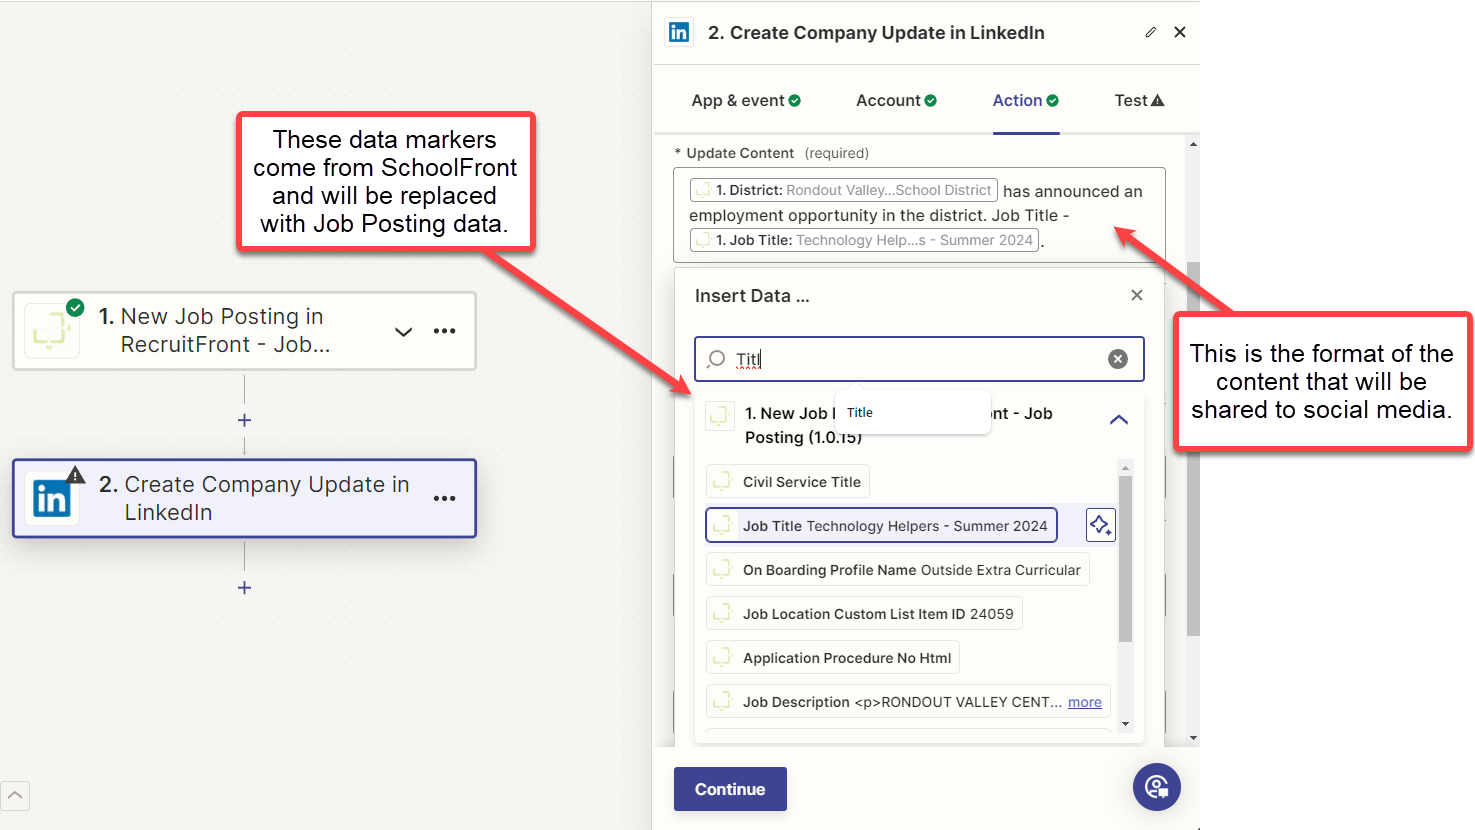
Task: Insert Job Title Technology Helpers field
Action: pyautogui.click(x=881, y=526)
